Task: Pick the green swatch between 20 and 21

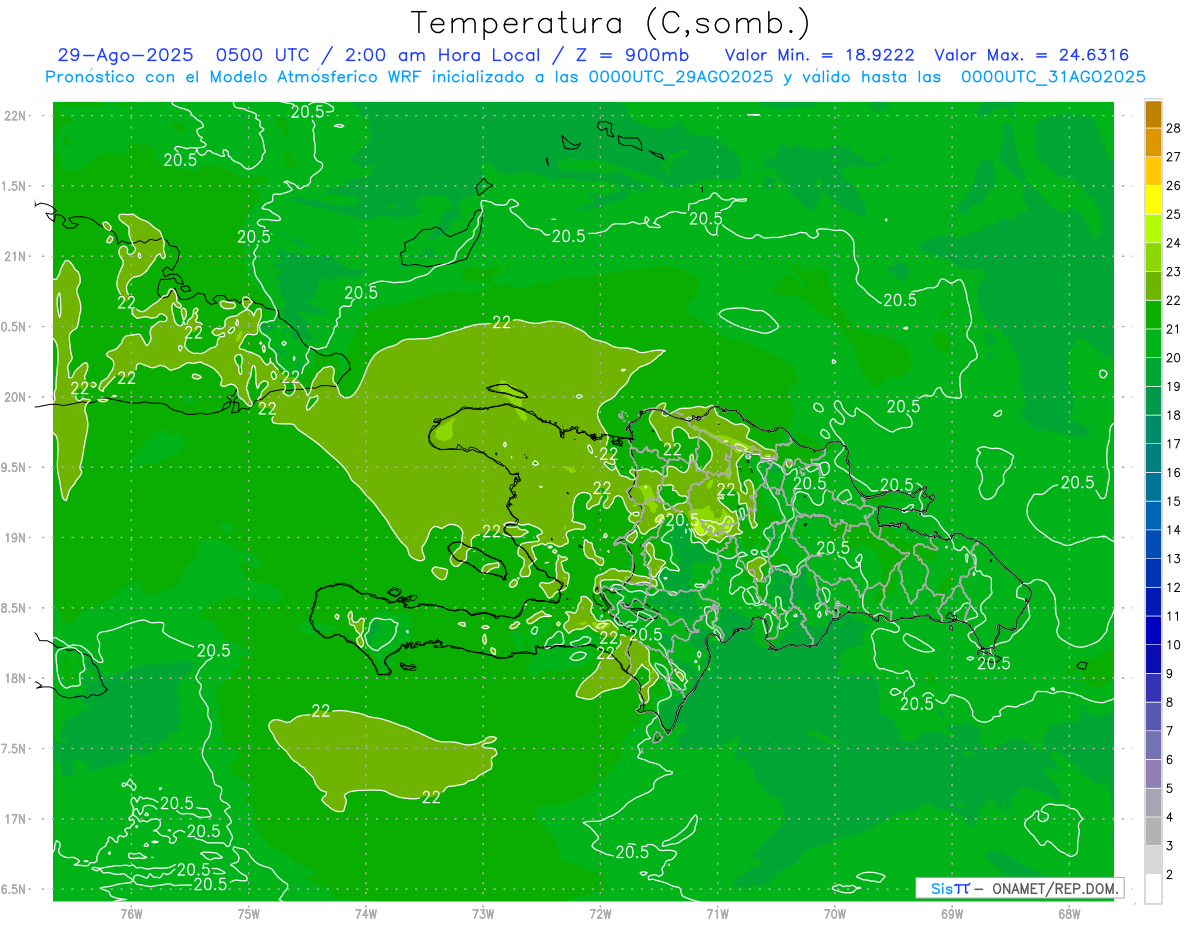Action: [1153, 344]
